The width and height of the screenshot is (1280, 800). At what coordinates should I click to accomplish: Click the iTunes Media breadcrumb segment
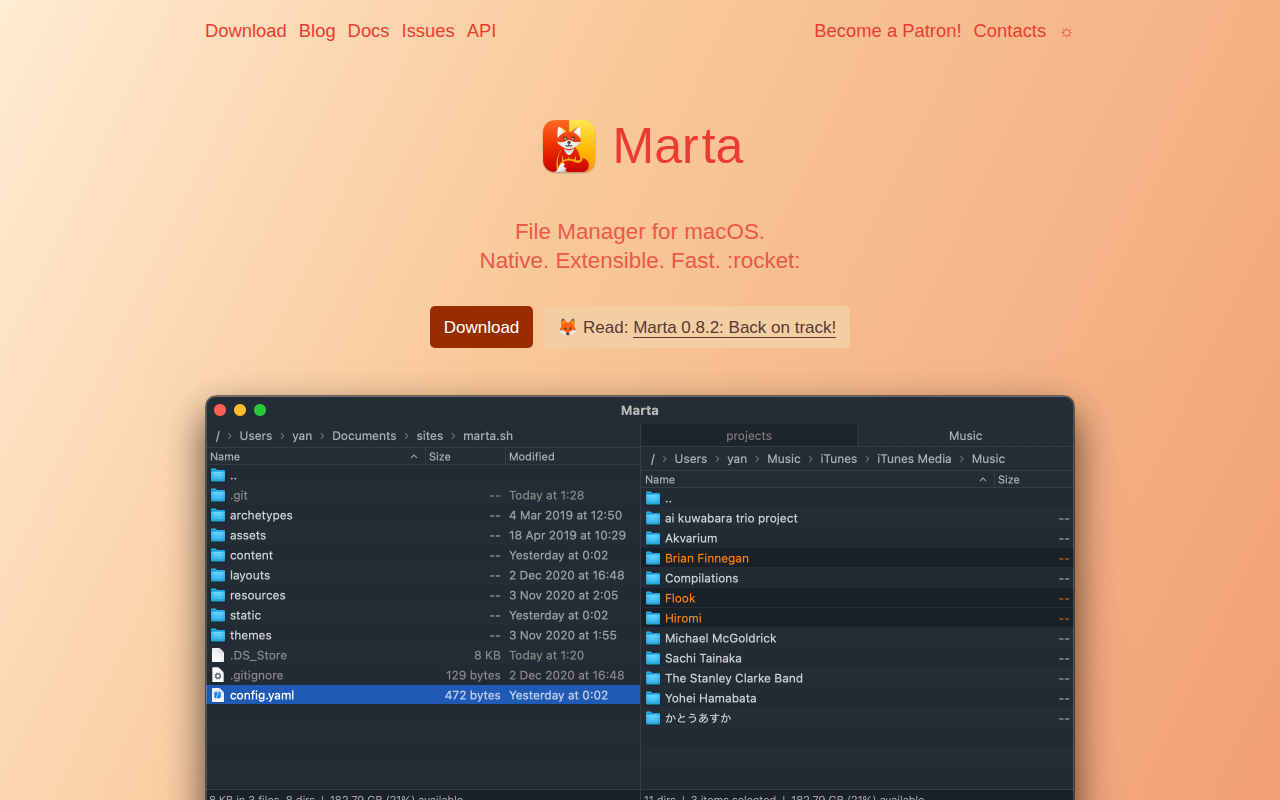914,459
